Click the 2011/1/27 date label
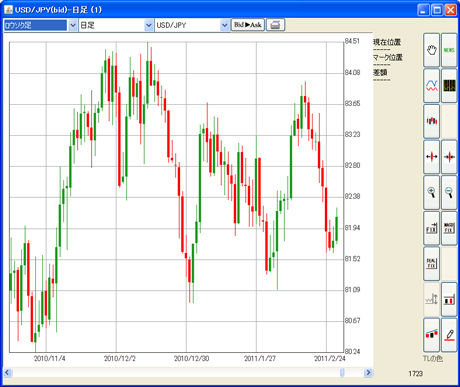 click(260, 359)
